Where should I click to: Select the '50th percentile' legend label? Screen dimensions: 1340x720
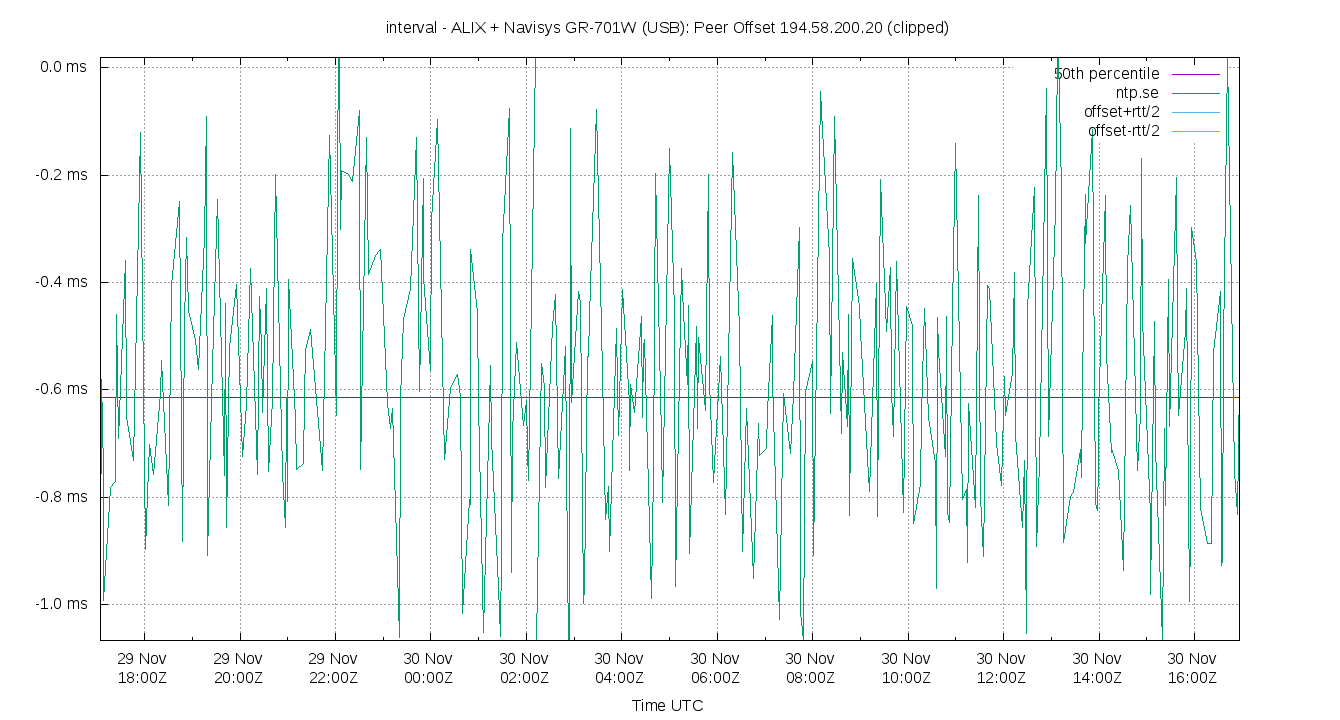tap(1106, 74)
